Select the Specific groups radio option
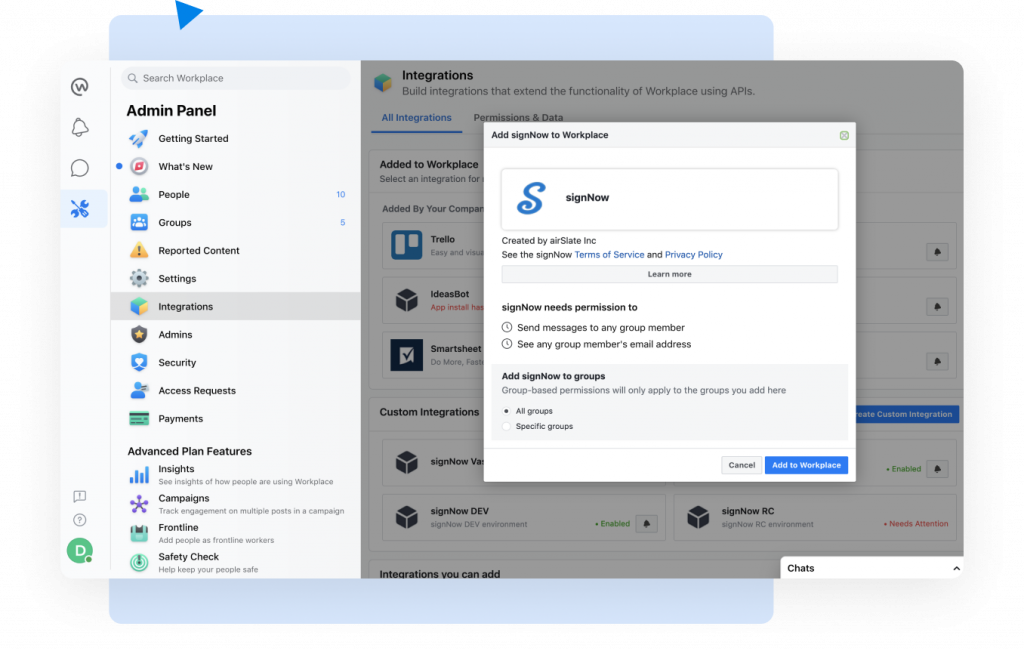 [506, 427]
